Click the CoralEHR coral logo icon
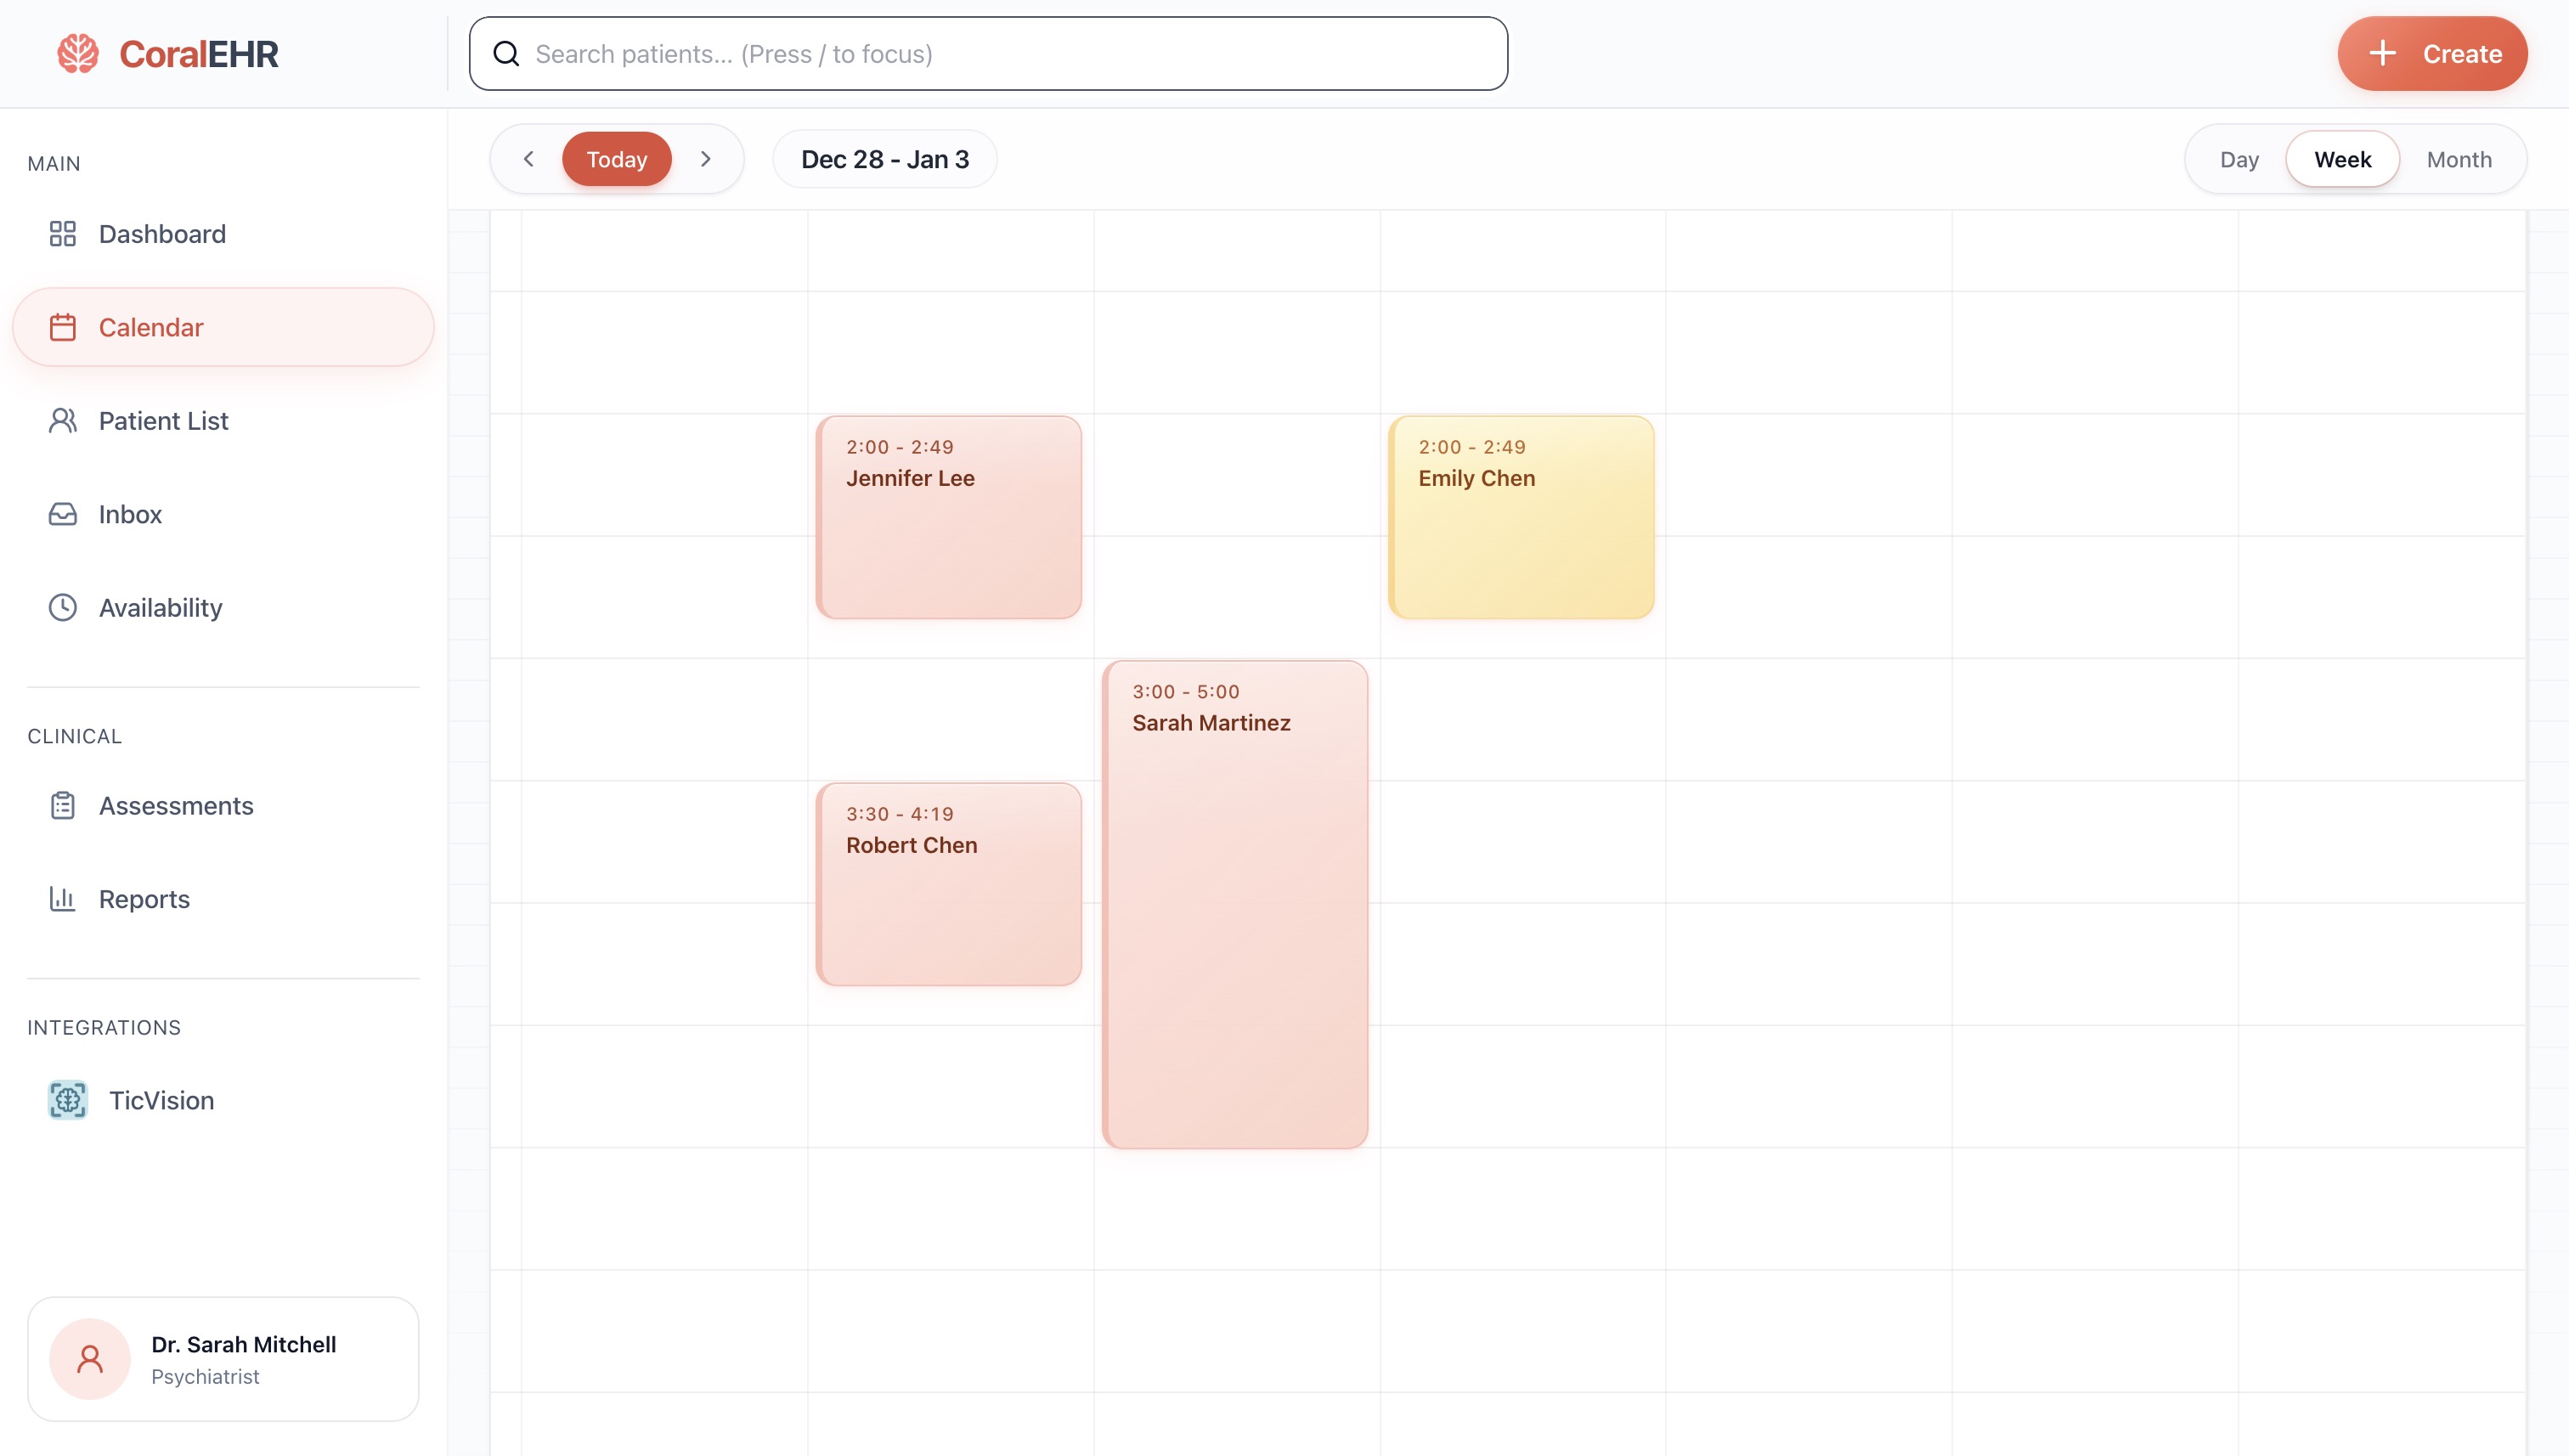Image resolution: width=2569 pixels, height=1456 pixels. pyautogui.click(x=78, y=54)
